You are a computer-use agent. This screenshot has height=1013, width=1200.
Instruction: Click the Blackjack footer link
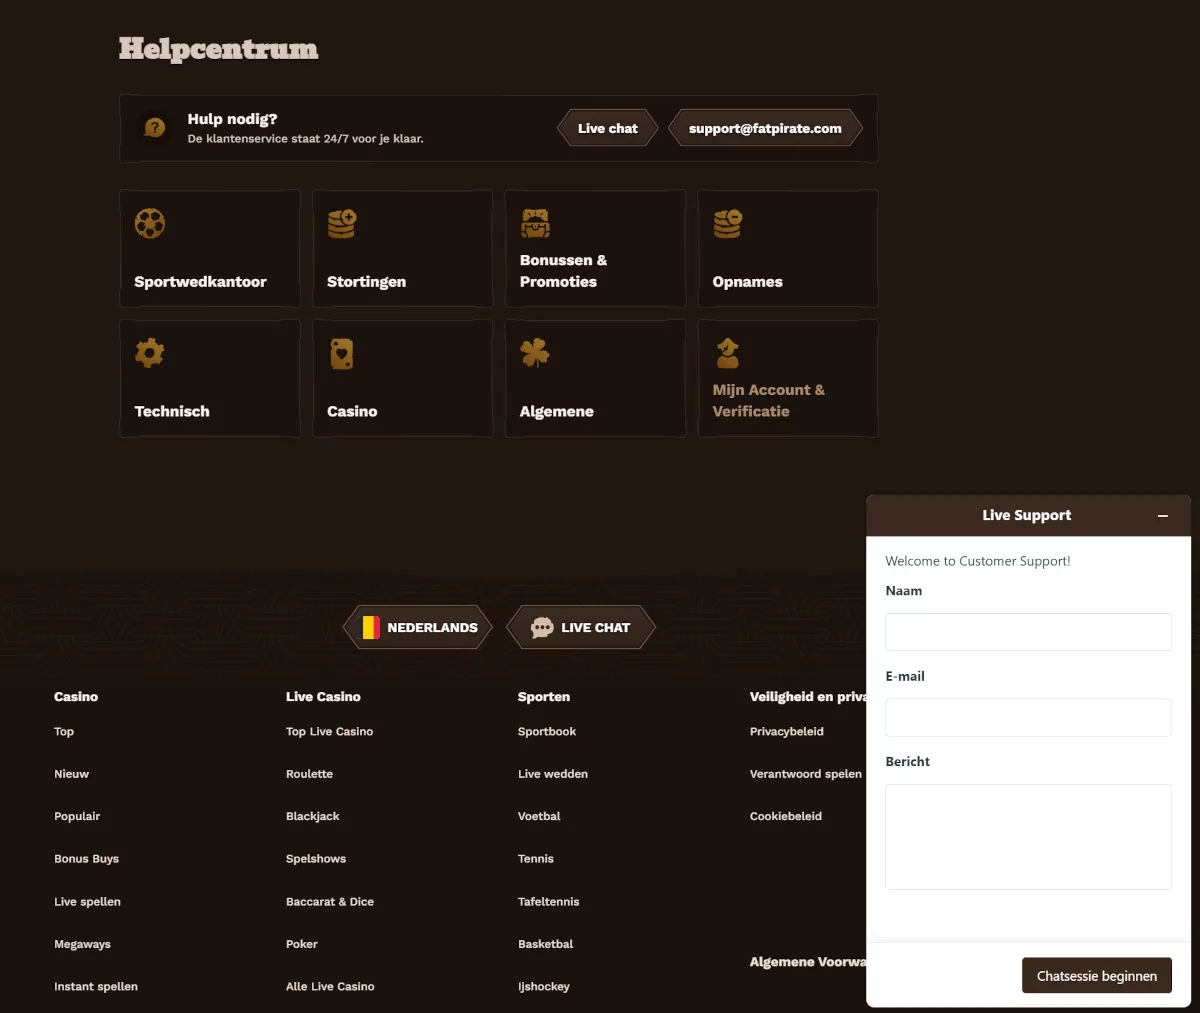point(313,817)
